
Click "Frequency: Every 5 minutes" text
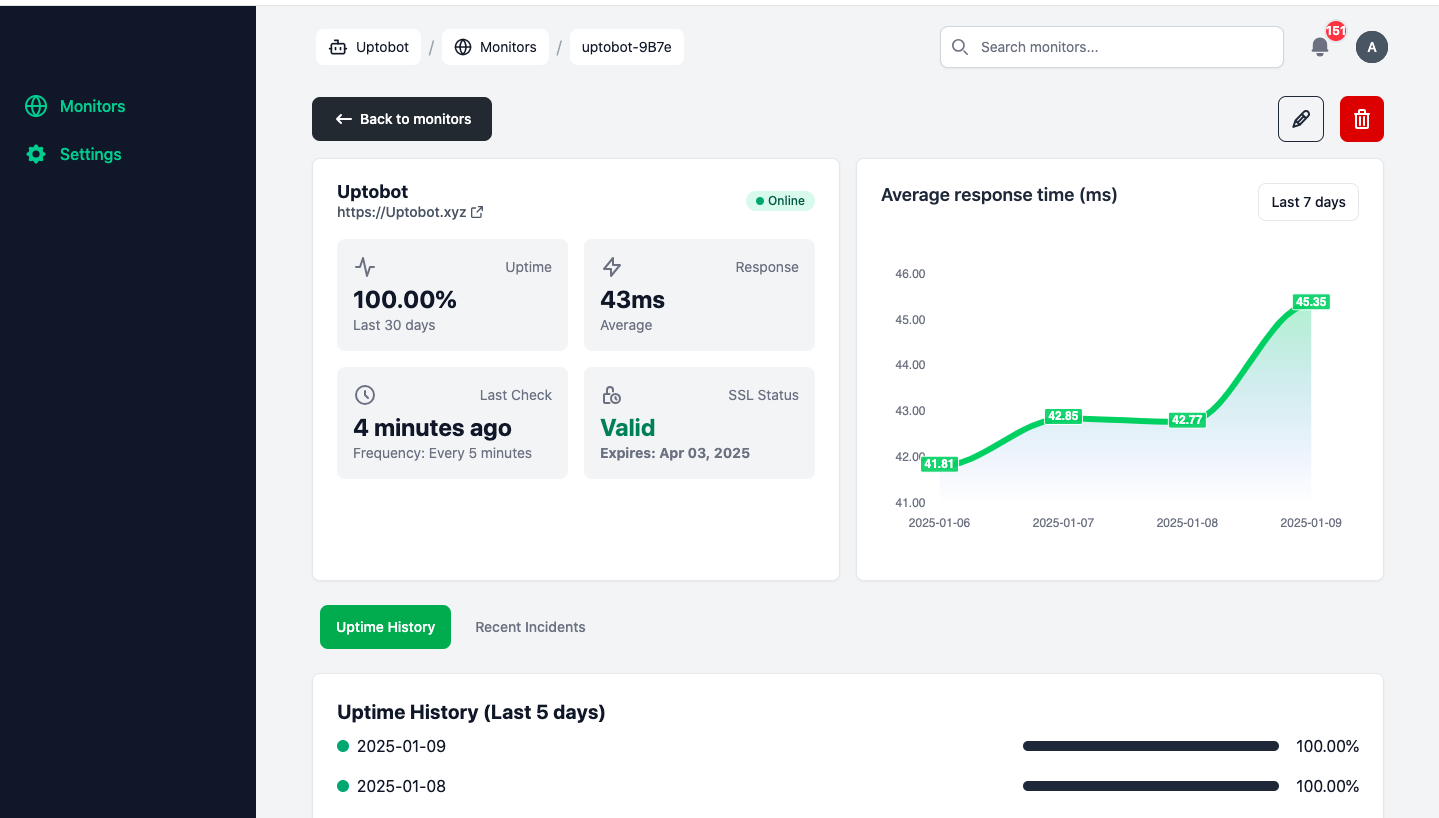442,453
